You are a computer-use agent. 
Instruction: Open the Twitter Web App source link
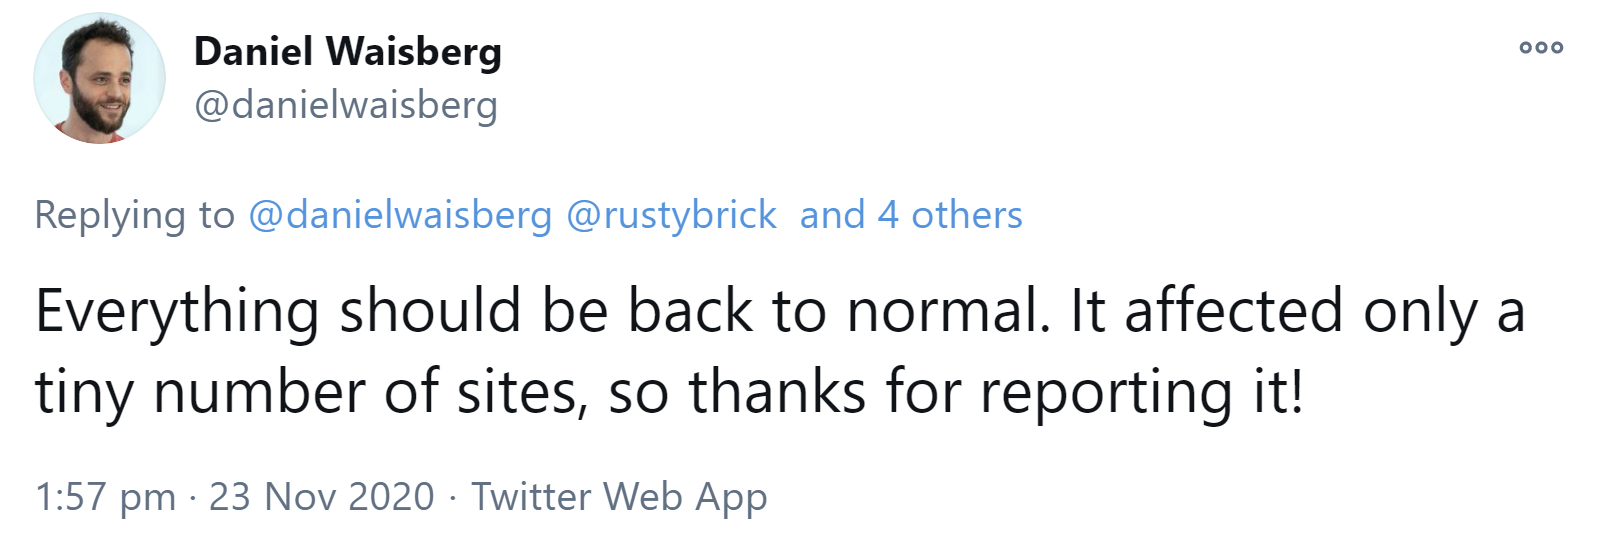pos(619,497)
